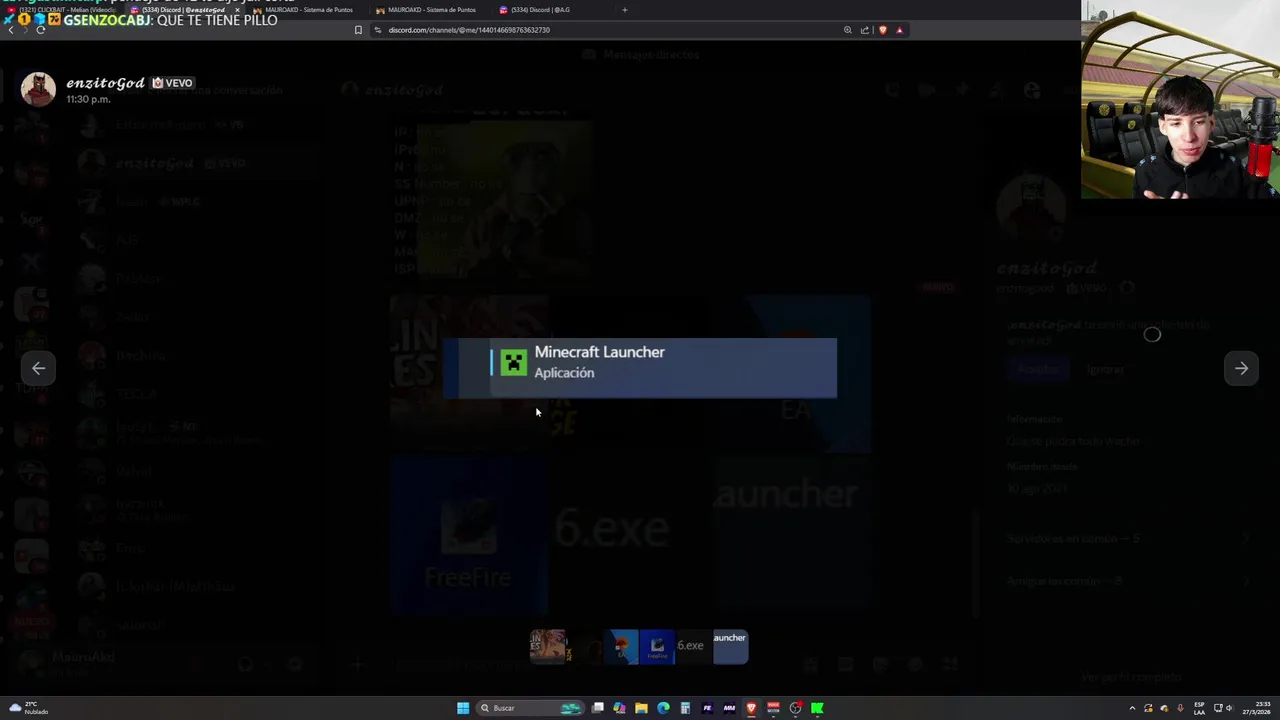Reload the Discord page
This screenshot has width=1280, height=720.
coord(41,30)
